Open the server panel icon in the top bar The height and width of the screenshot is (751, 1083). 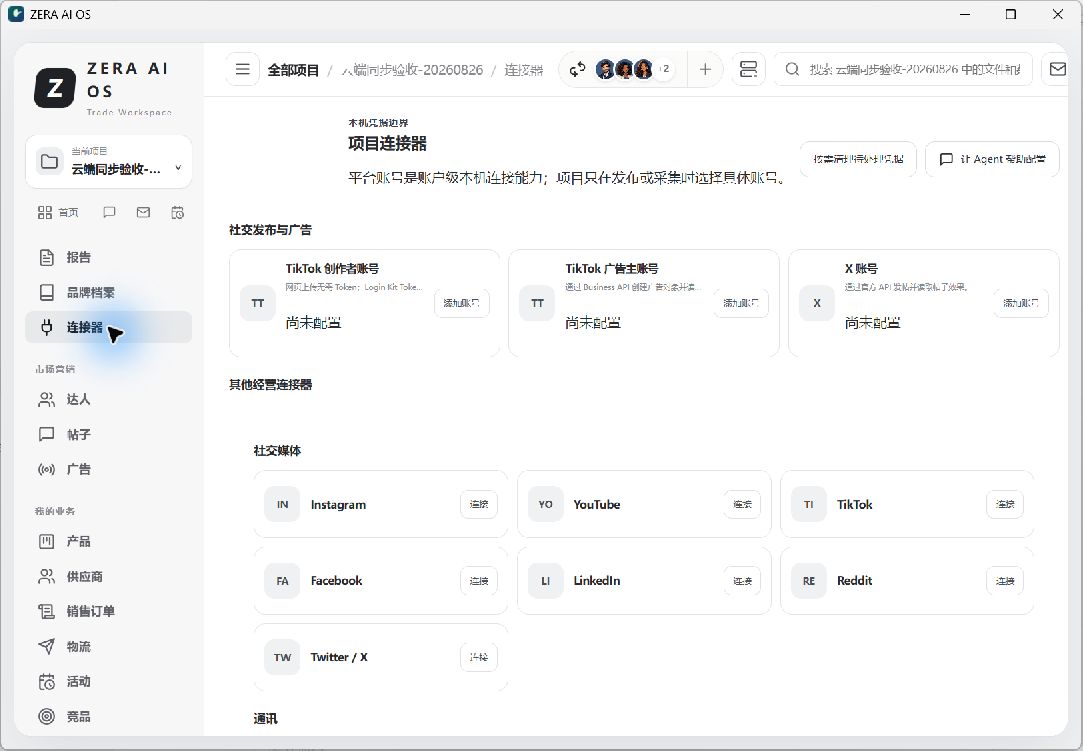point(748,69)
